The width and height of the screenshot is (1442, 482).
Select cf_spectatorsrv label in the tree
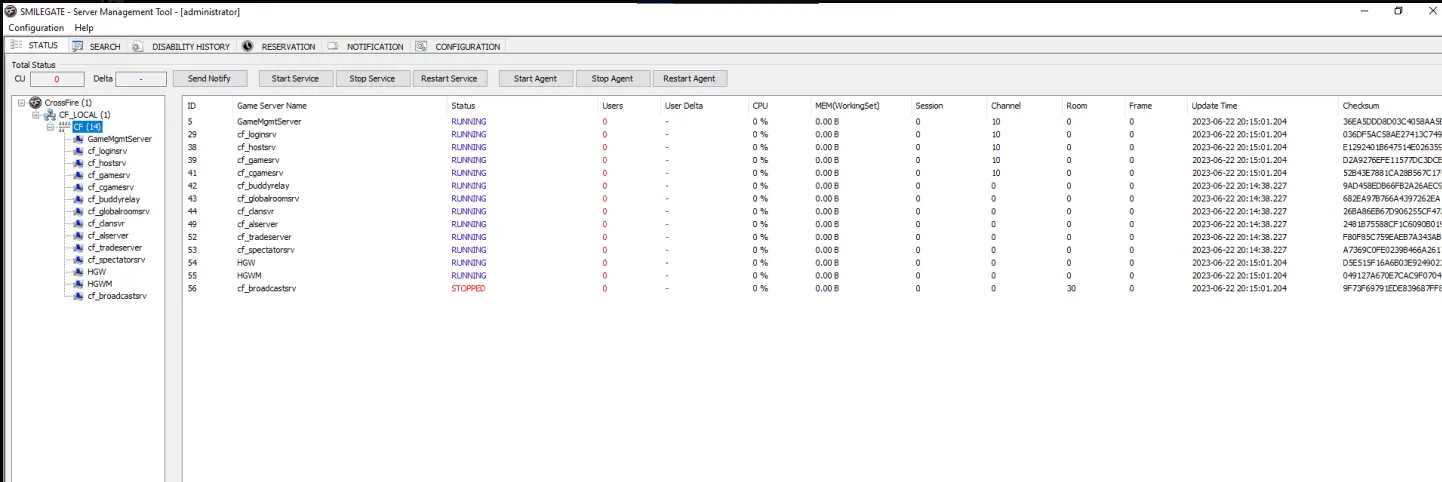(x=116, y=259)
